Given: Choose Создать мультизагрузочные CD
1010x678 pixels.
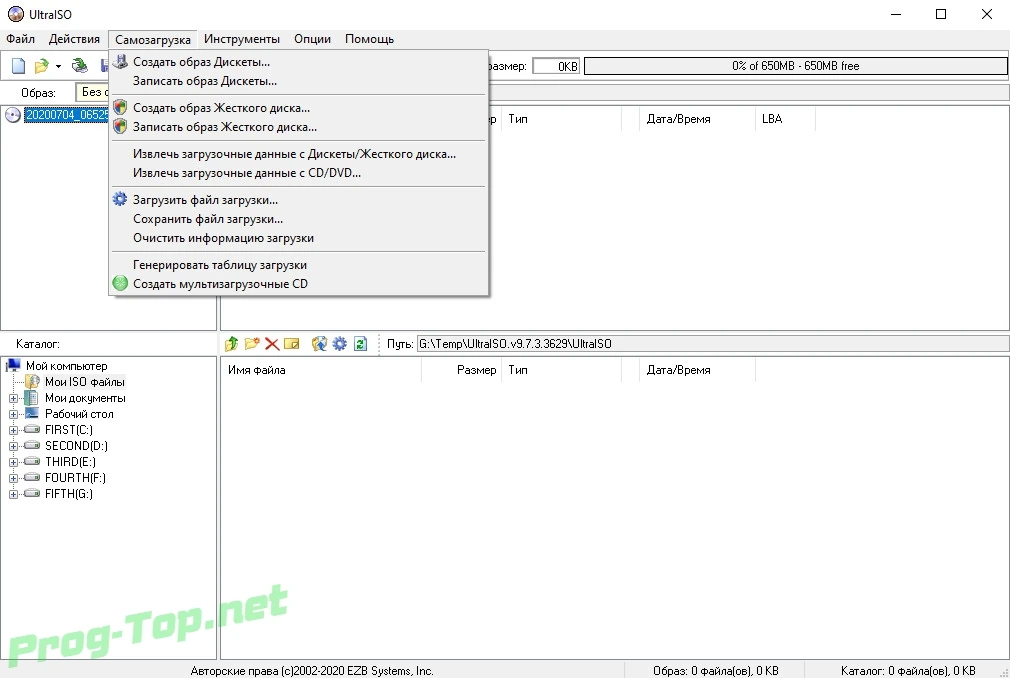Looking at the screenshot, I should [x=298, y=284].
